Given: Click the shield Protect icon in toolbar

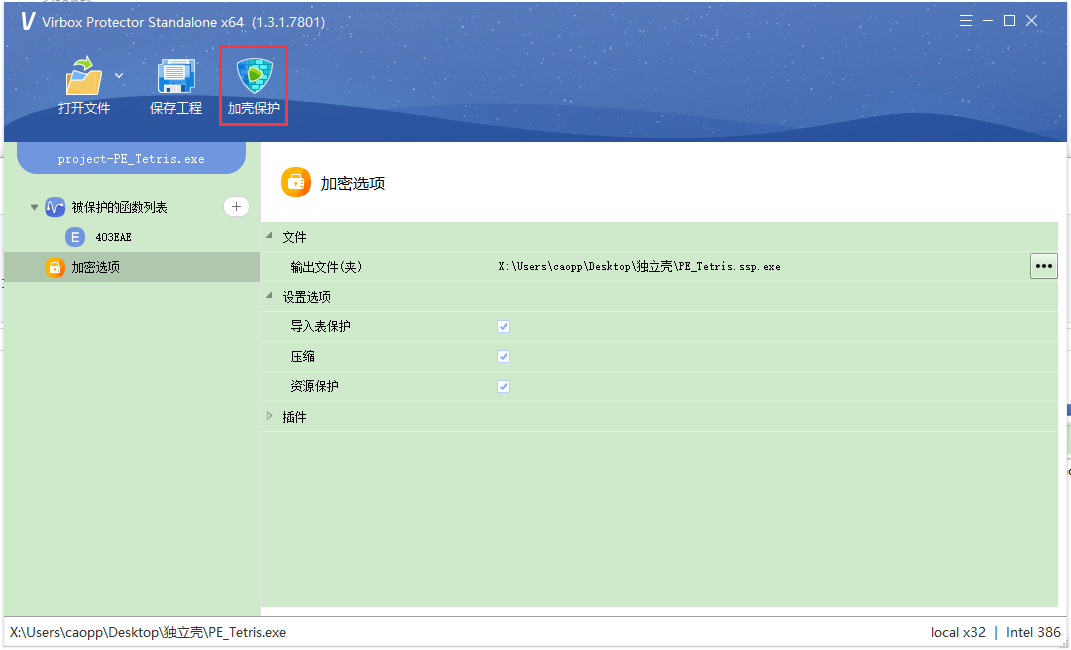Looking at the screenshot, I should [254, 76].
